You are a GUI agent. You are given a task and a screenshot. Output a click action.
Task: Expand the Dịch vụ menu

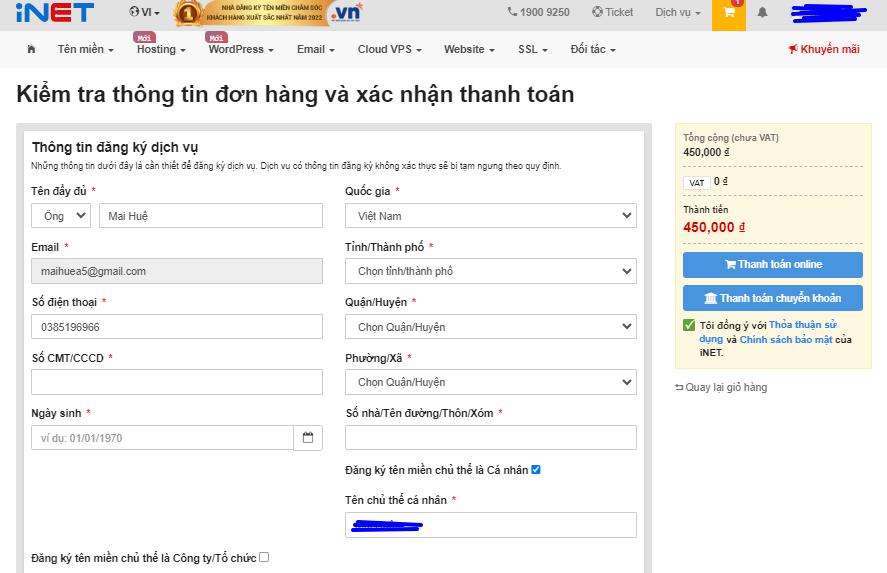pos(678,12)
